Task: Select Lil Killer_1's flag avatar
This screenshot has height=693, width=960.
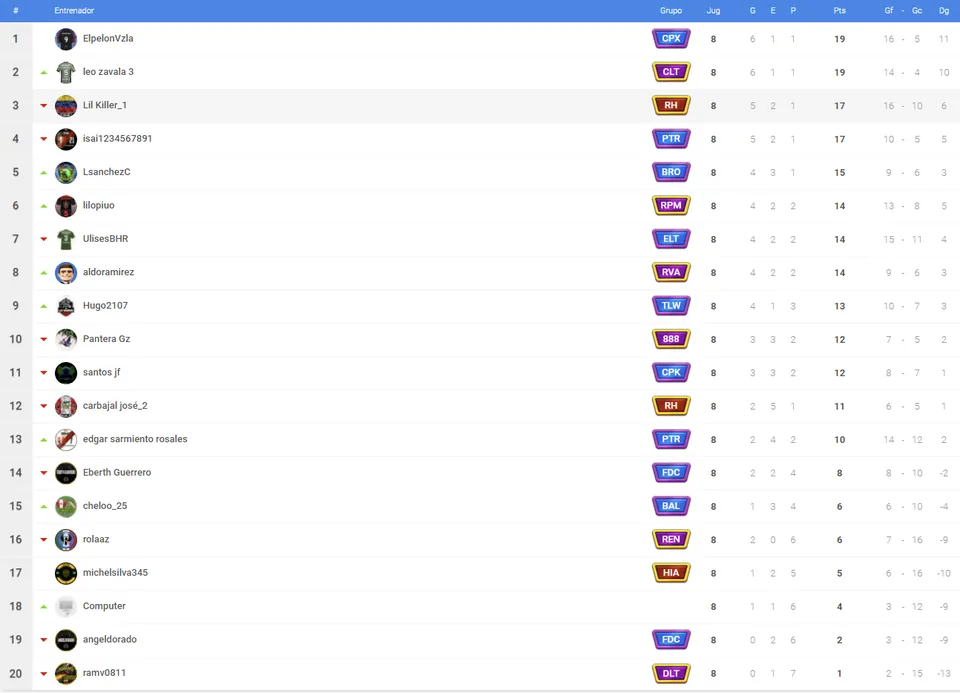Action: click(x=66, y=105)
